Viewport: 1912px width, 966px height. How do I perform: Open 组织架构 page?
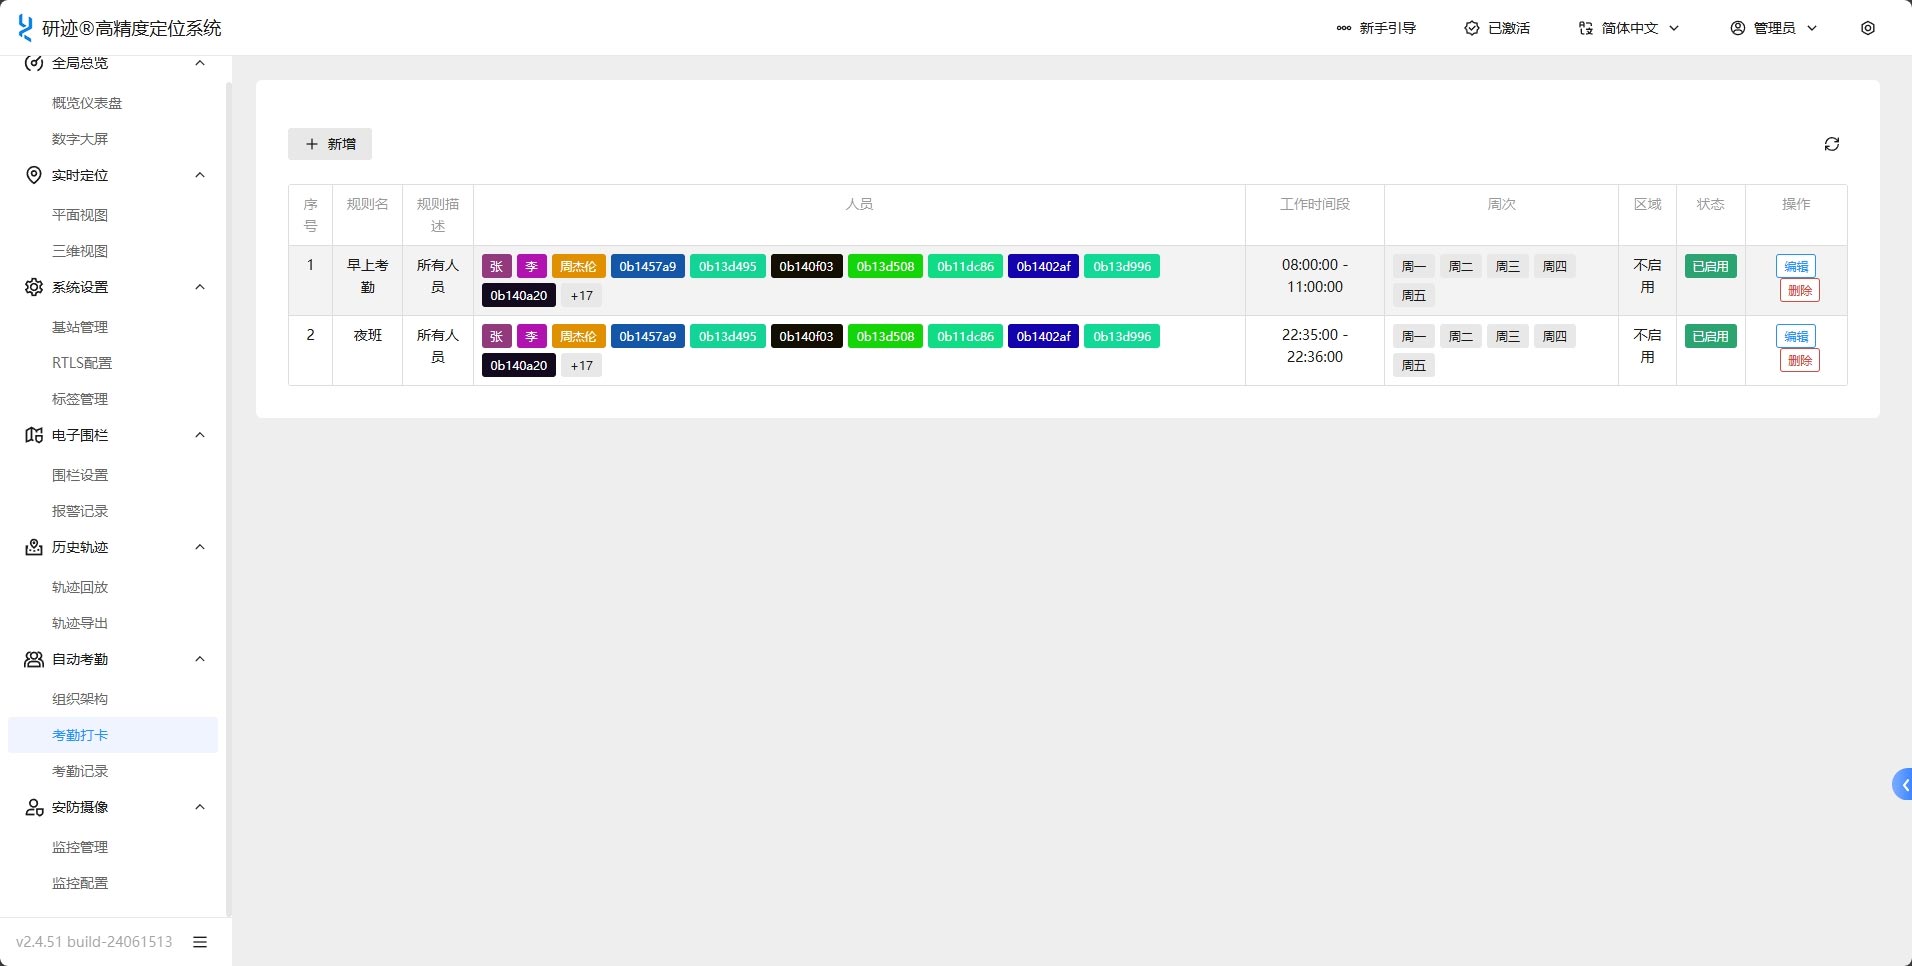point(80,699)
